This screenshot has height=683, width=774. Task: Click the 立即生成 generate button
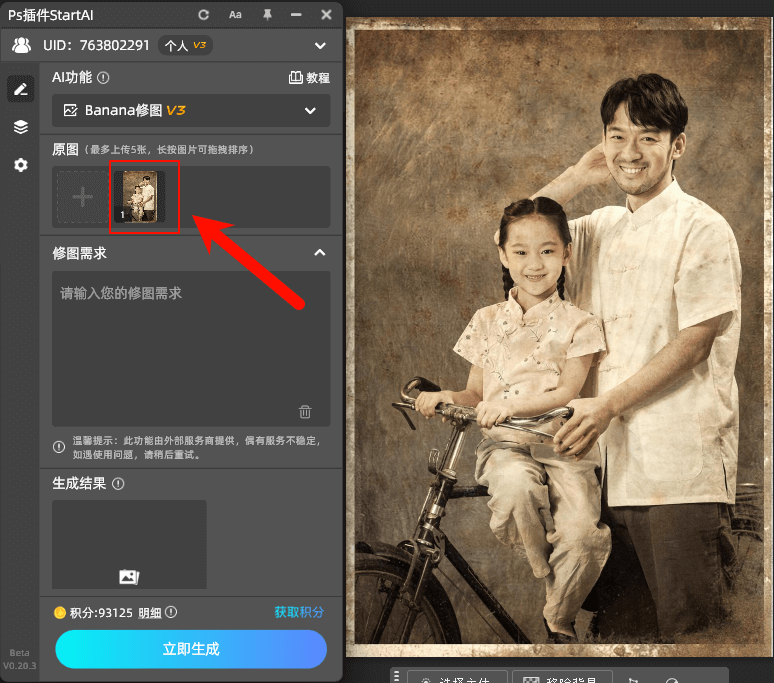(191, 649)
